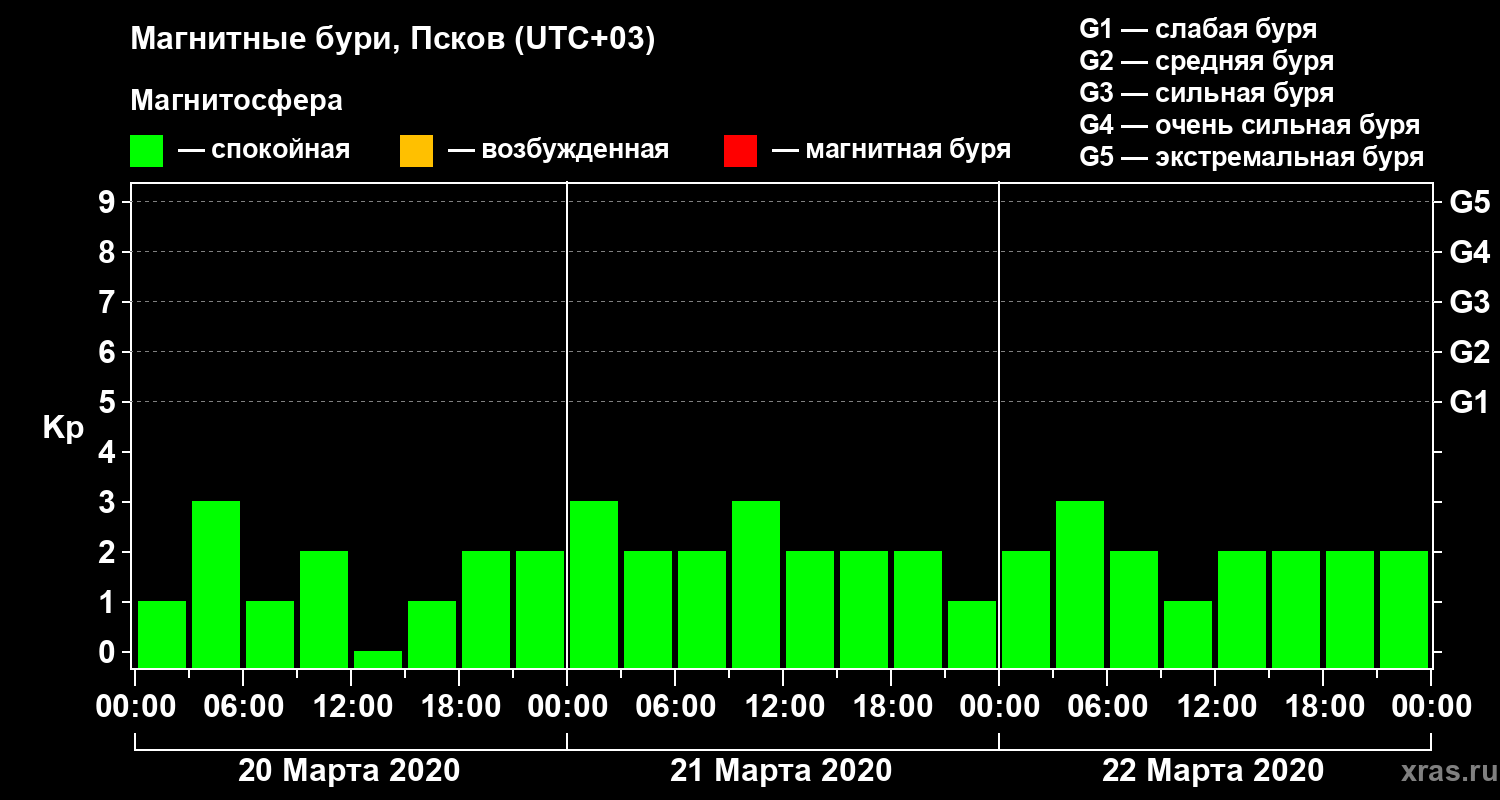Screen dimensions: 1500x800
Task: Click the Kp 0 bar for 12:00–15:00 on 20 Марта
Action: (x=378, y=659)
